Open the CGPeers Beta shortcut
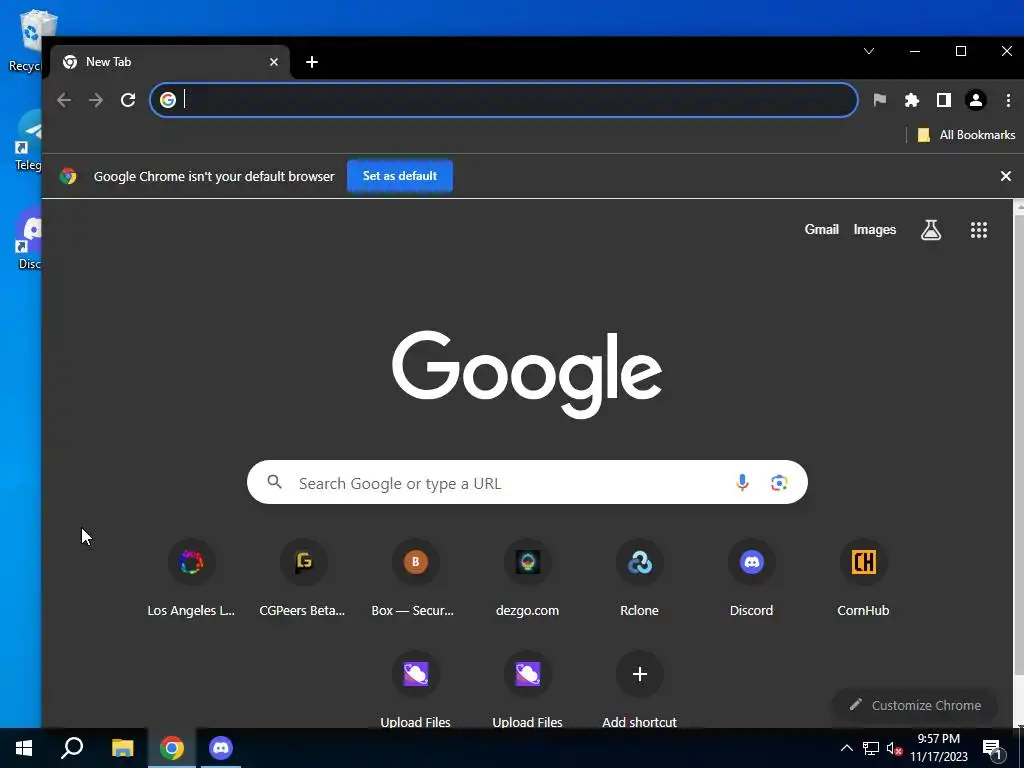Image resolution: width=1024 pixels, height=768 pixels. click(x=303, y=579)
